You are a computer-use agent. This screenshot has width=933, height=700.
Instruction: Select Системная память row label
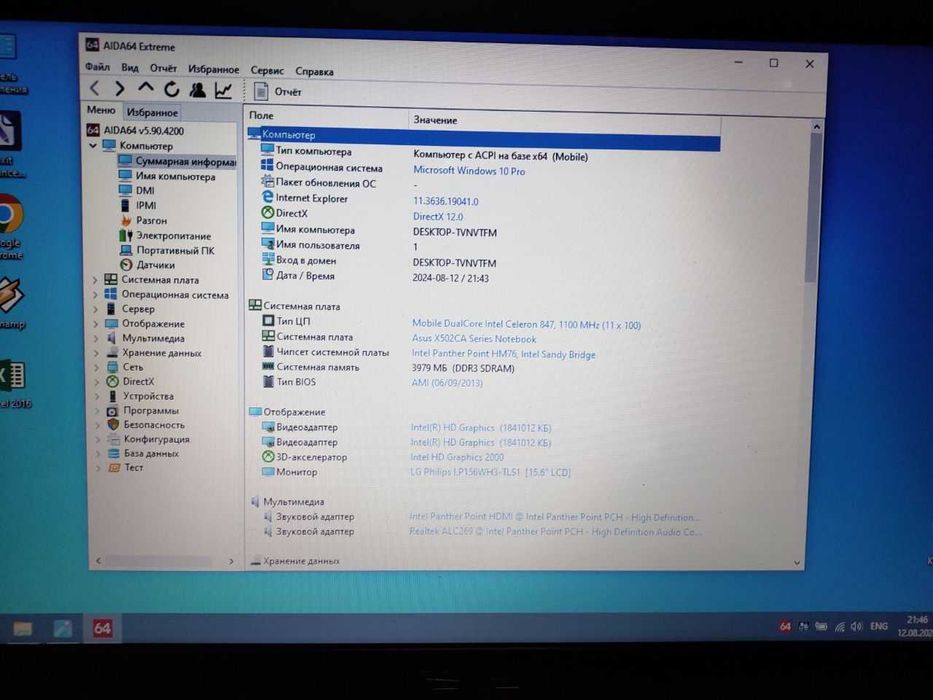click(x=318, y=367)
